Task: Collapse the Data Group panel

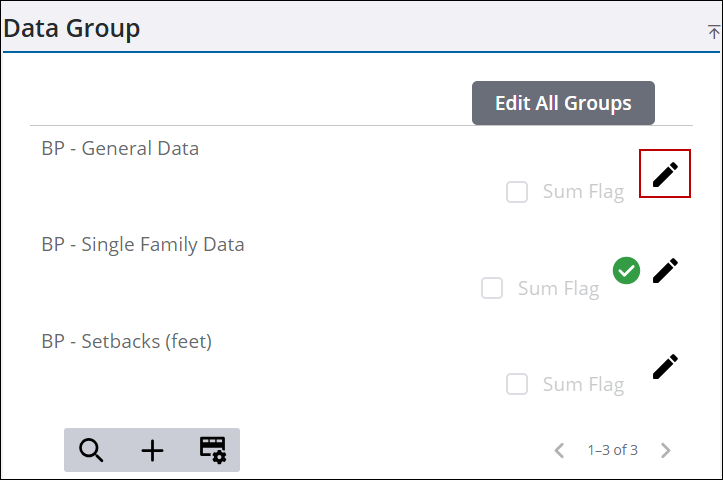Action: pos(713,32)
